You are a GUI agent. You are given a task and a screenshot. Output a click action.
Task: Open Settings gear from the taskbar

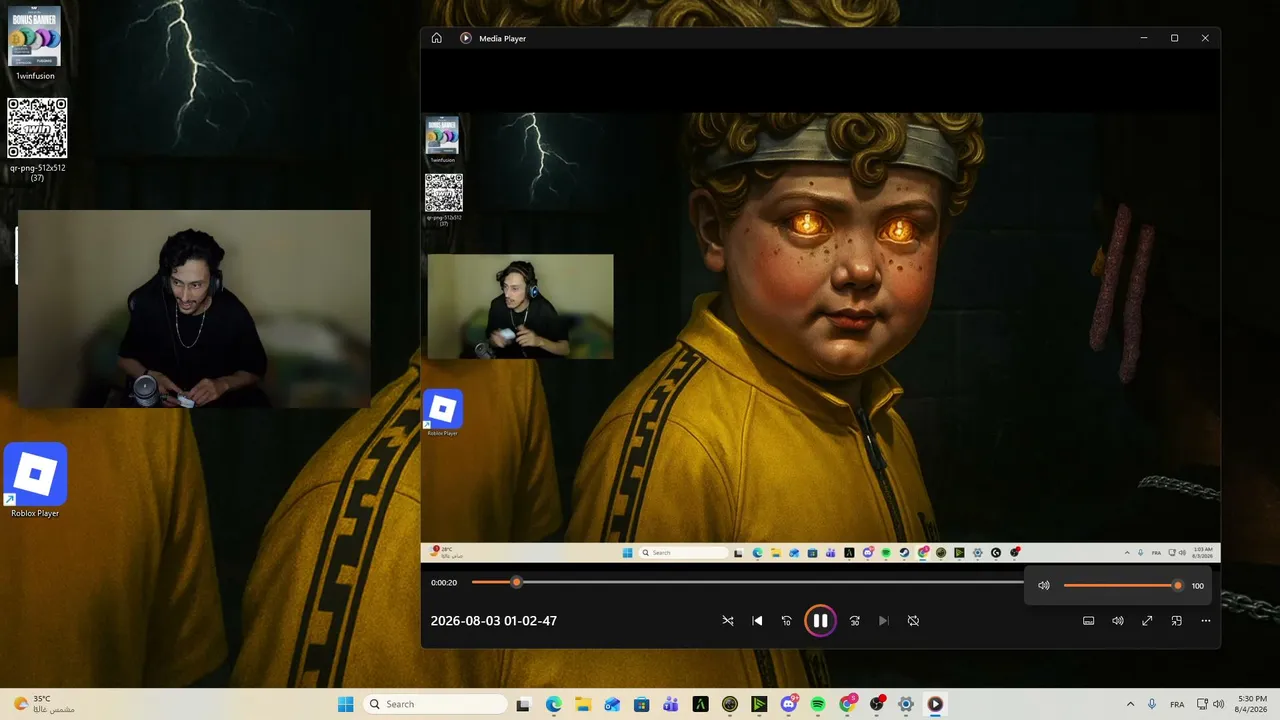pyautogui.click(x=906, y=704)
